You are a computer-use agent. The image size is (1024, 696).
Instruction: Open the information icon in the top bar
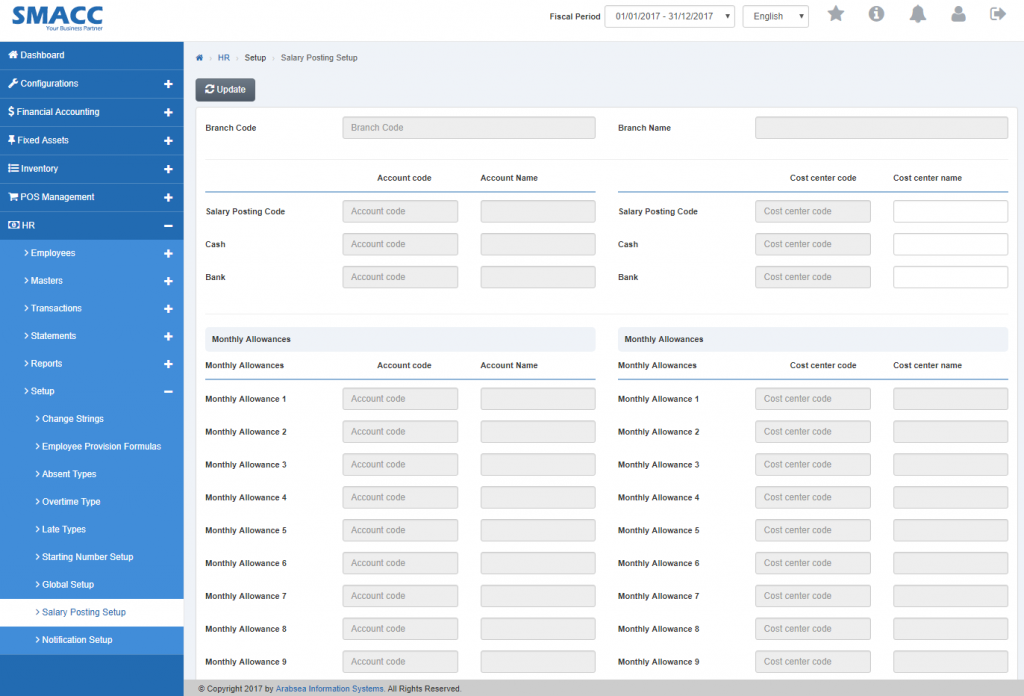(x=877, y=15)
